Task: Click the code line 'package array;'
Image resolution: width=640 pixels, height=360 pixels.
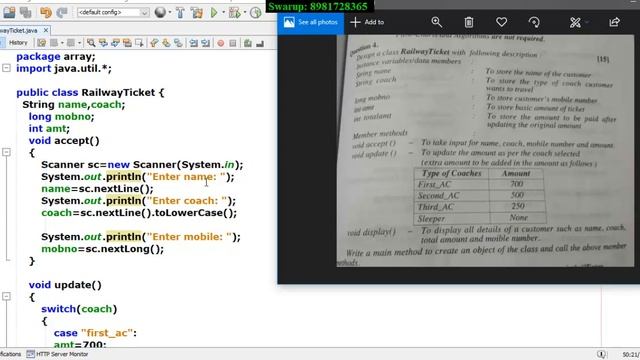Action: click(56, 56)
